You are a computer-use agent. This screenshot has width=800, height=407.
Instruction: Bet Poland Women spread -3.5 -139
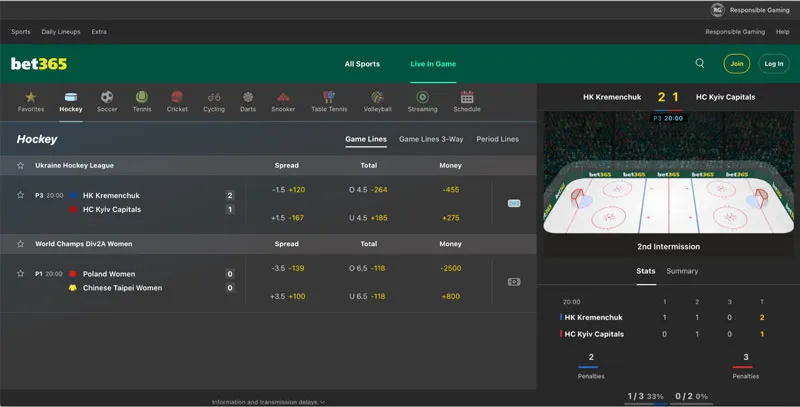[x=288, y=268]
